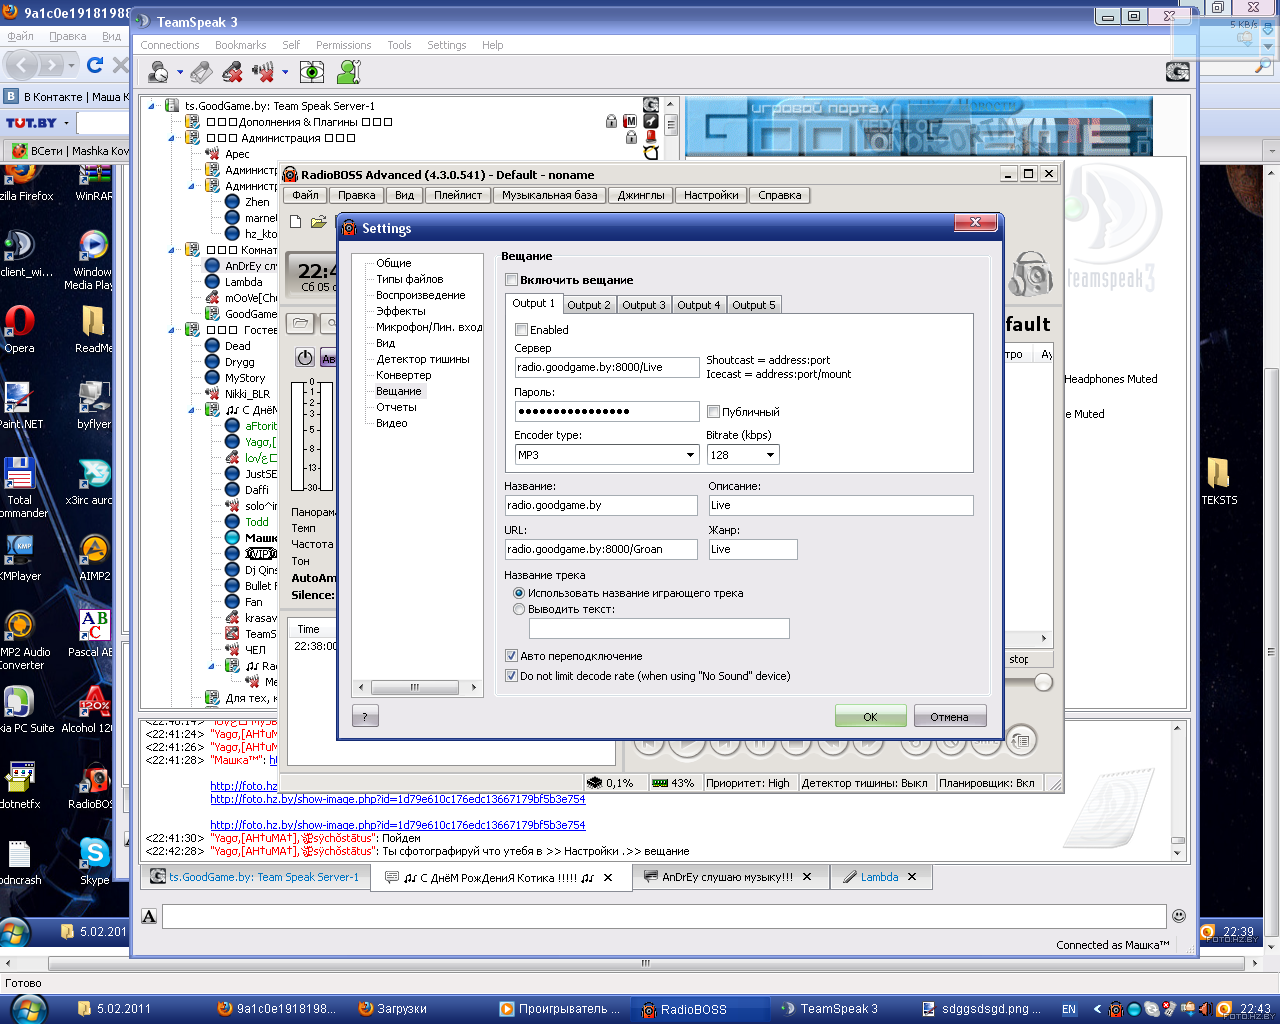Click the Жанр input field
Viewport: 1280px width, 1024px height.
(753, 549)
